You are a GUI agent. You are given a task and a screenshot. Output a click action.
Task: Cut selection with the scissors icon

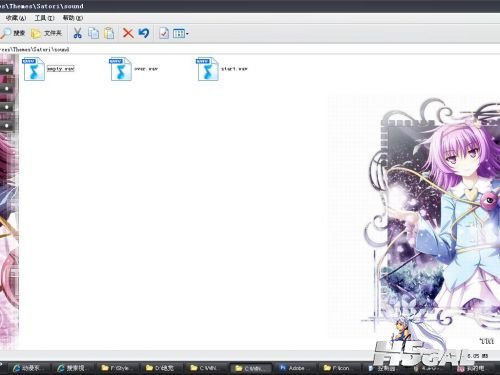pos(77,33)
